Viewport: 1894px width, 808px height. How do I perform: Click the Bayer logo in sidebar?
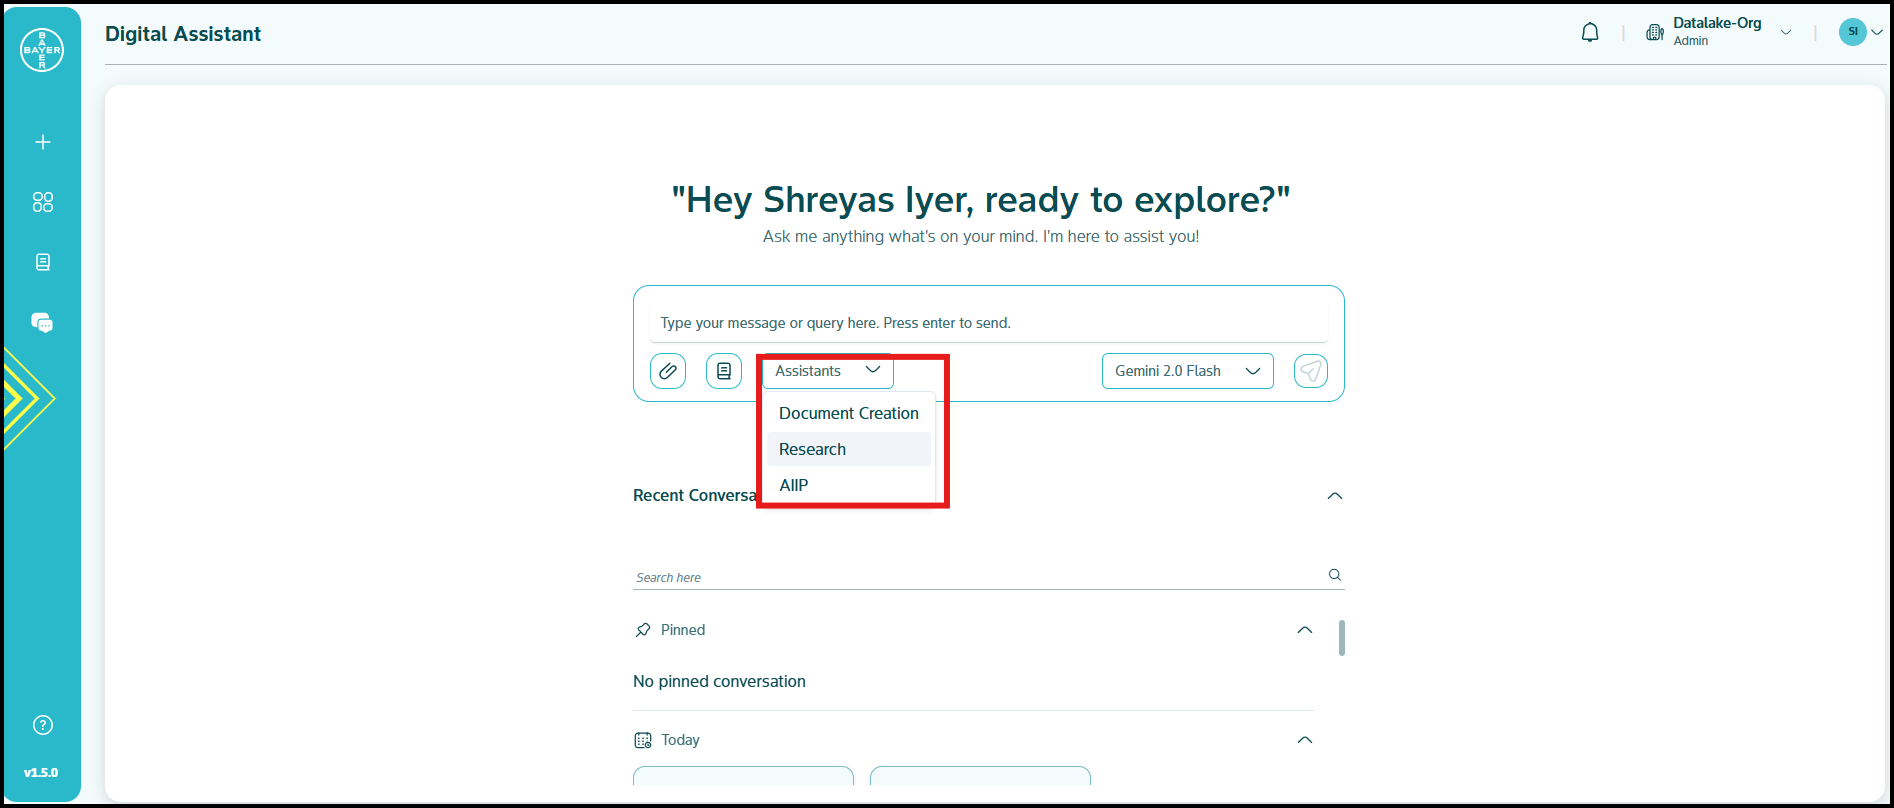point(42,50)
